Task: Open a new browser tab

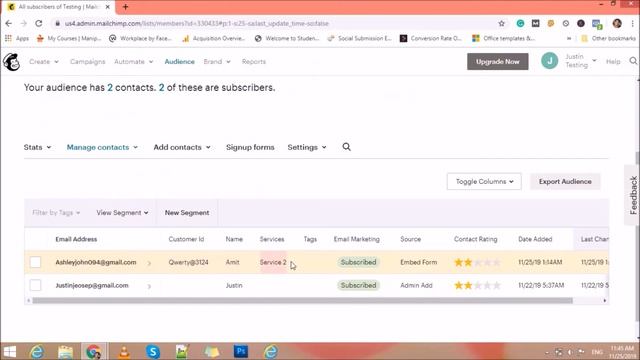Action: pos(125,7)
